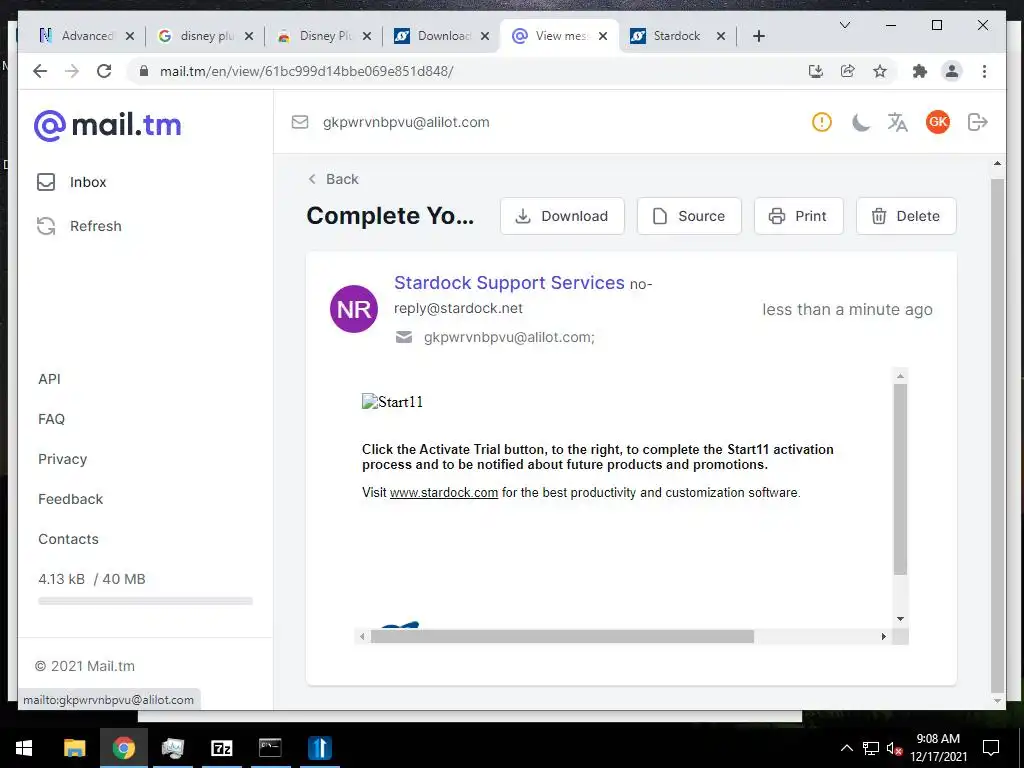This screenshot has height=768, width=1024.
Task: Open Chrome three-dot menu
Action: pos(984,71)
